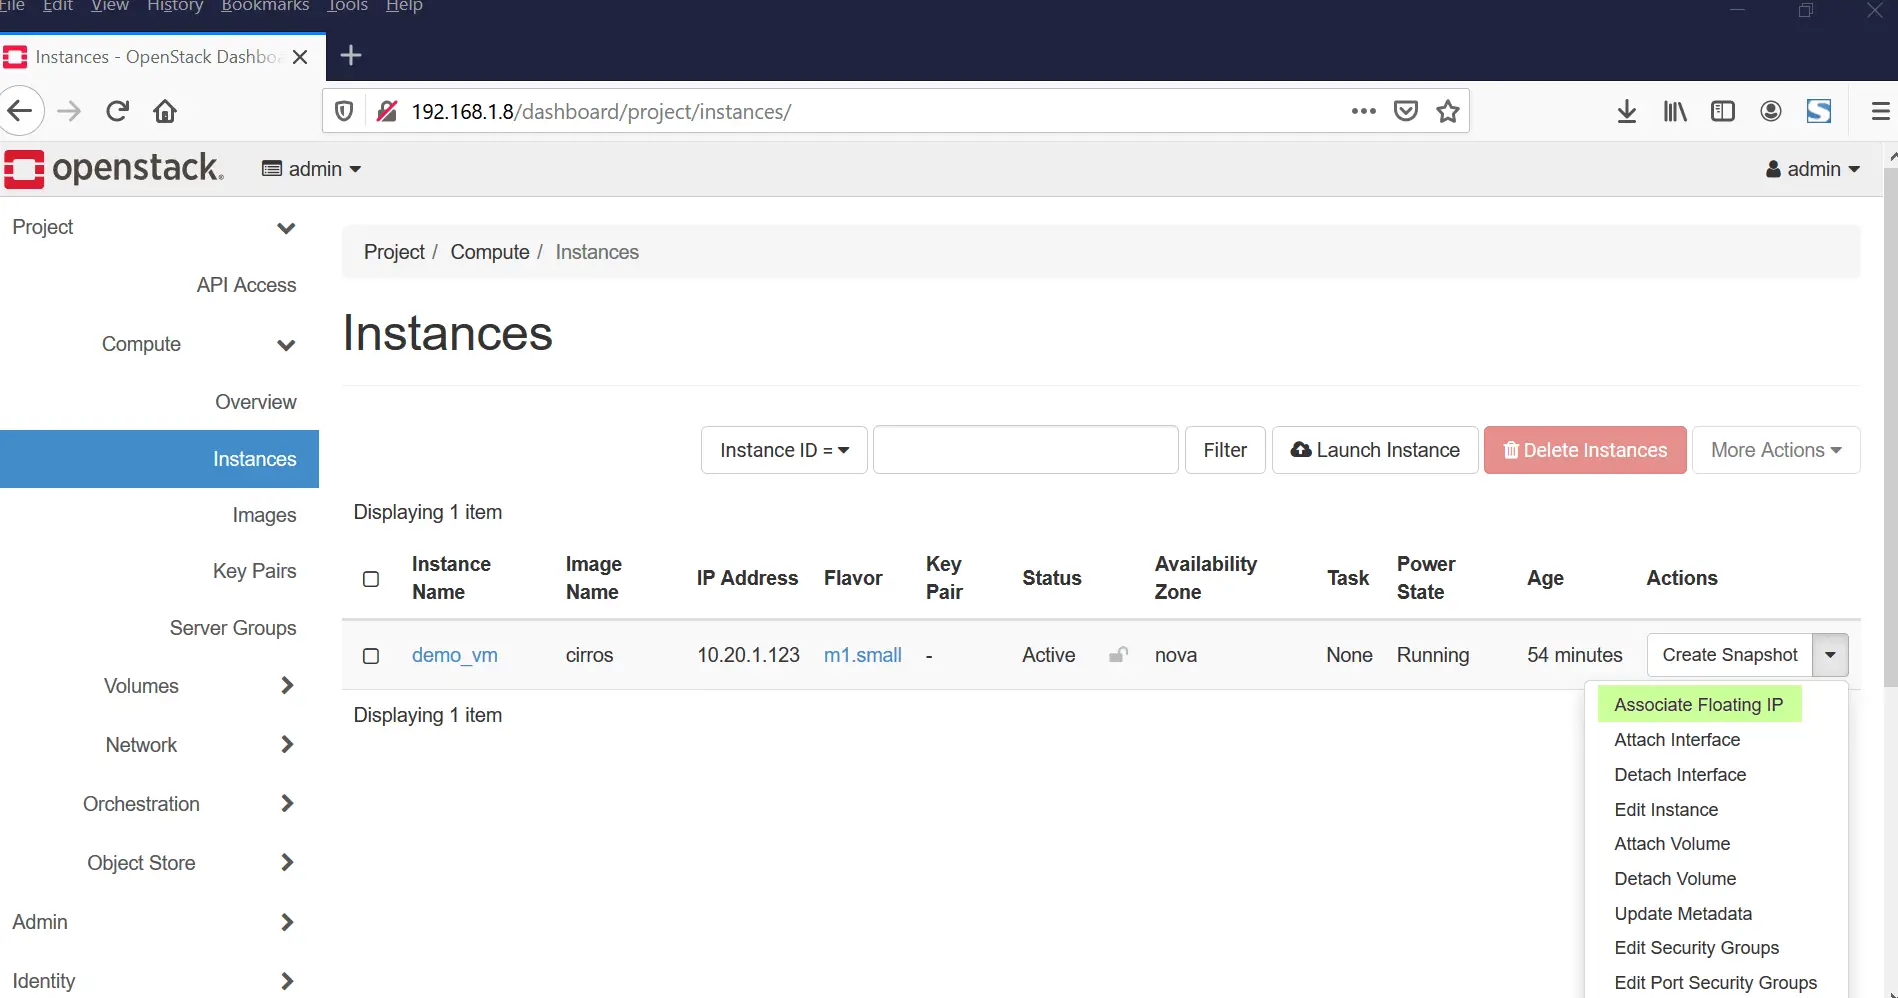Click the Create Snapshot button
This screenshot has width=1898, height=998.
1729,655
